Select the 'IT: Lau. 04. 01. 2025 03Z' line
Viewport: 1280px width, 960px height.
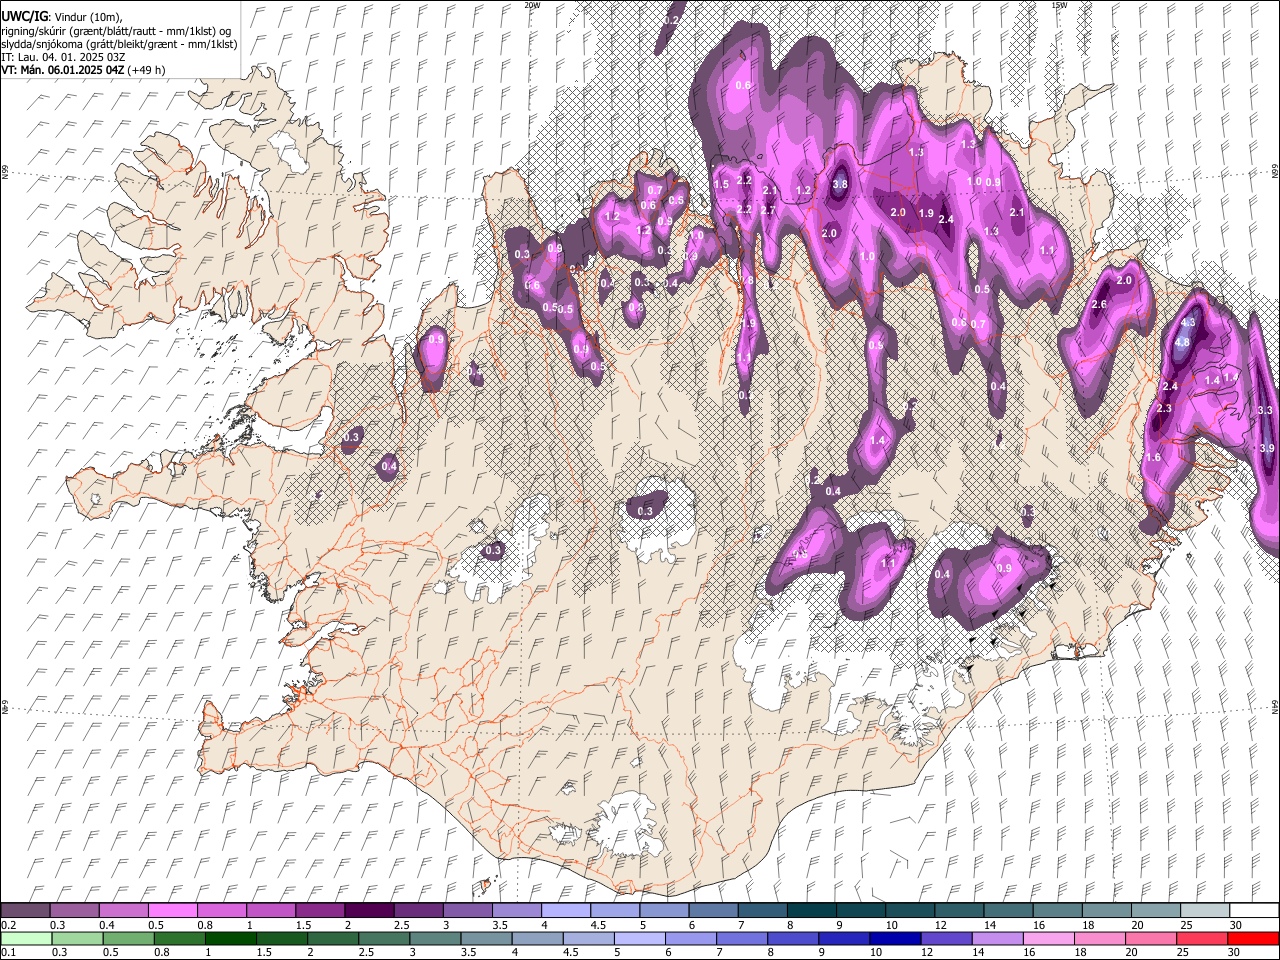tap(64, 57)
